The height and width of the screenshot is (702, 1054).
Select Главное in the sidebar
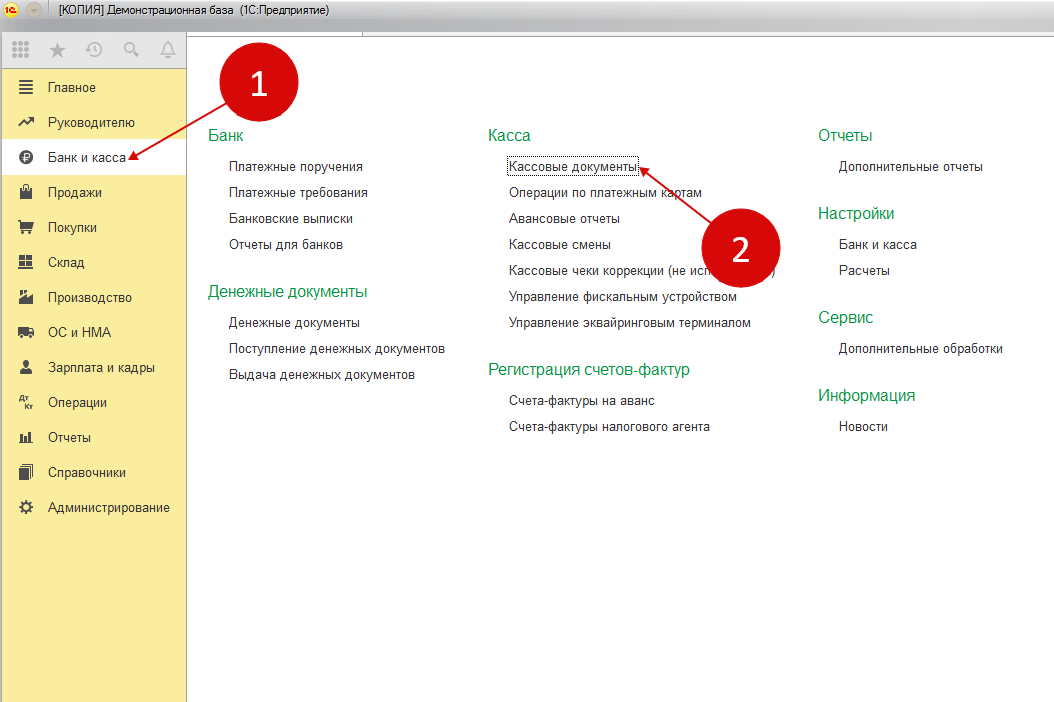[72, 88]
